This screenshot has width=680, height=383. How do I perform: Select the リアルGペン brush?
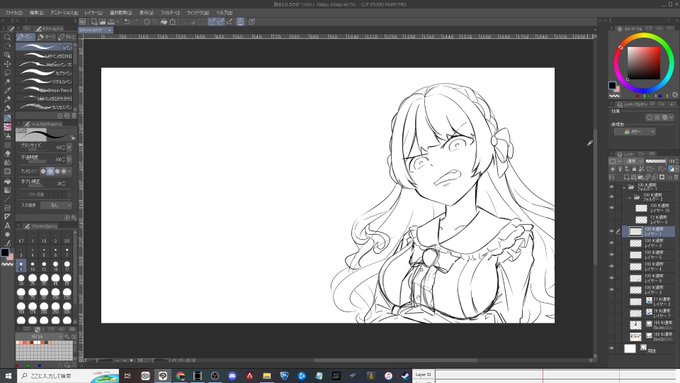pos(45,82)
